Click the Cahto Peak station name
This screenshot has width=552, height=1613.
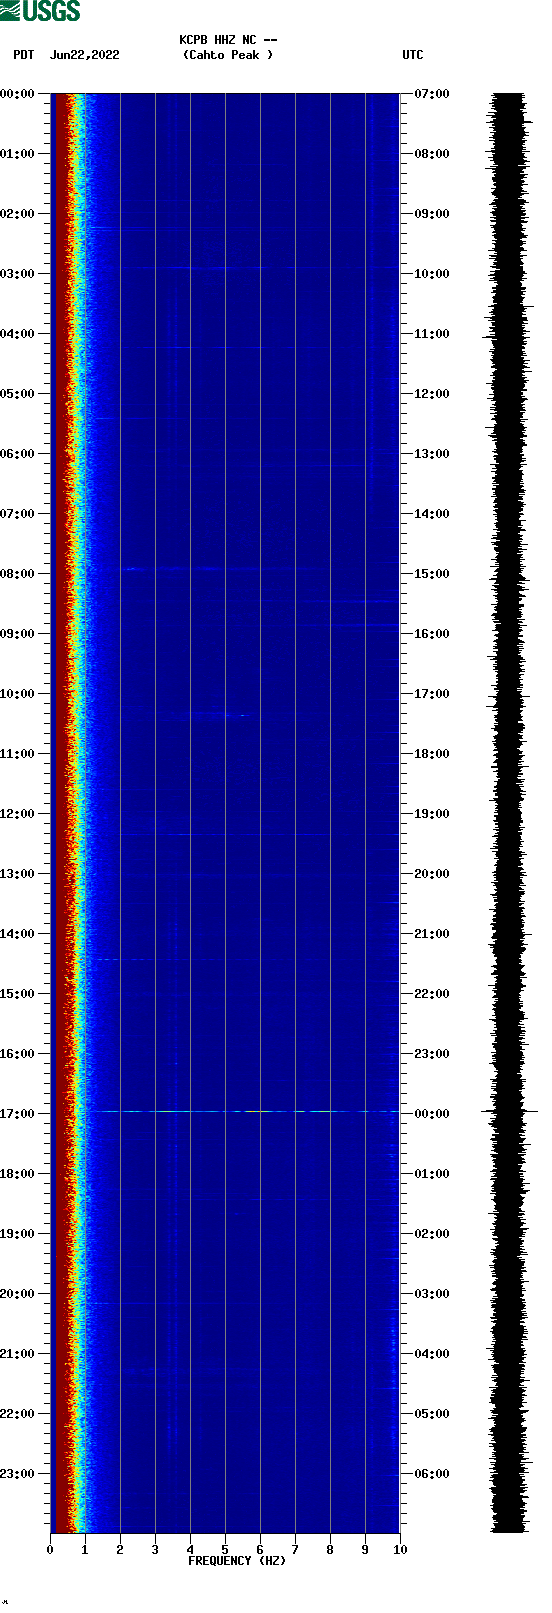(x=228, y=55)
